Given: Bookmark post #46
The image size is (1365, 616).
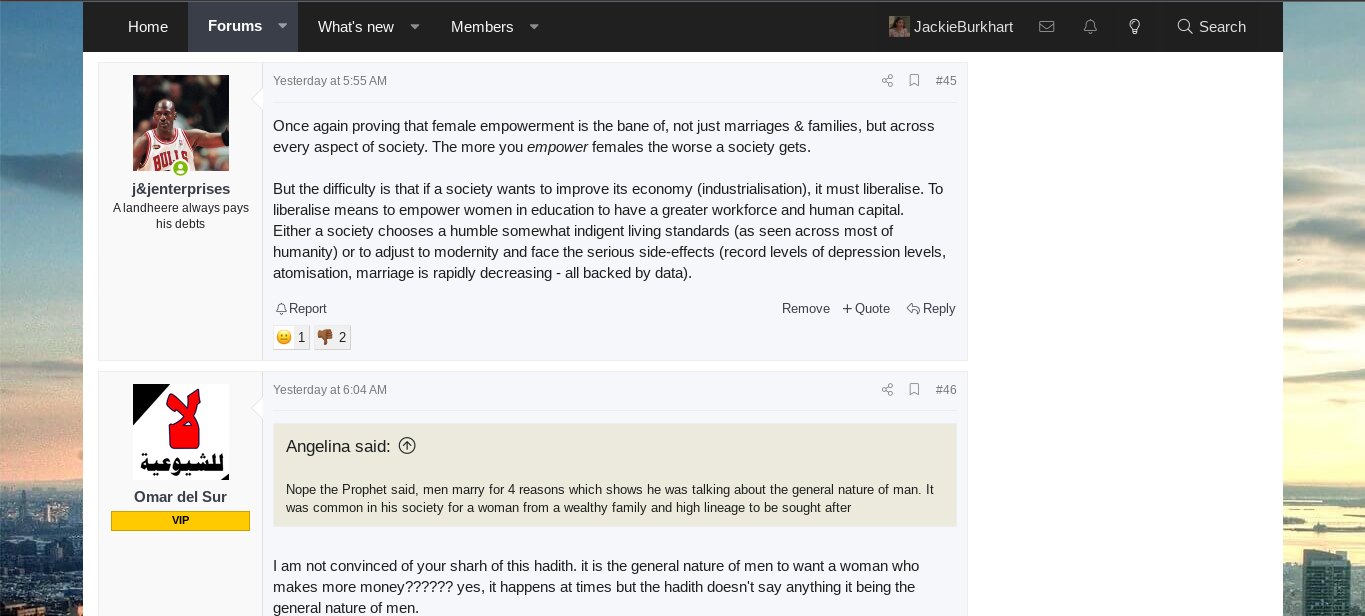Looking at the screenshot, I should pyautogui.click(x=914, y=390).
